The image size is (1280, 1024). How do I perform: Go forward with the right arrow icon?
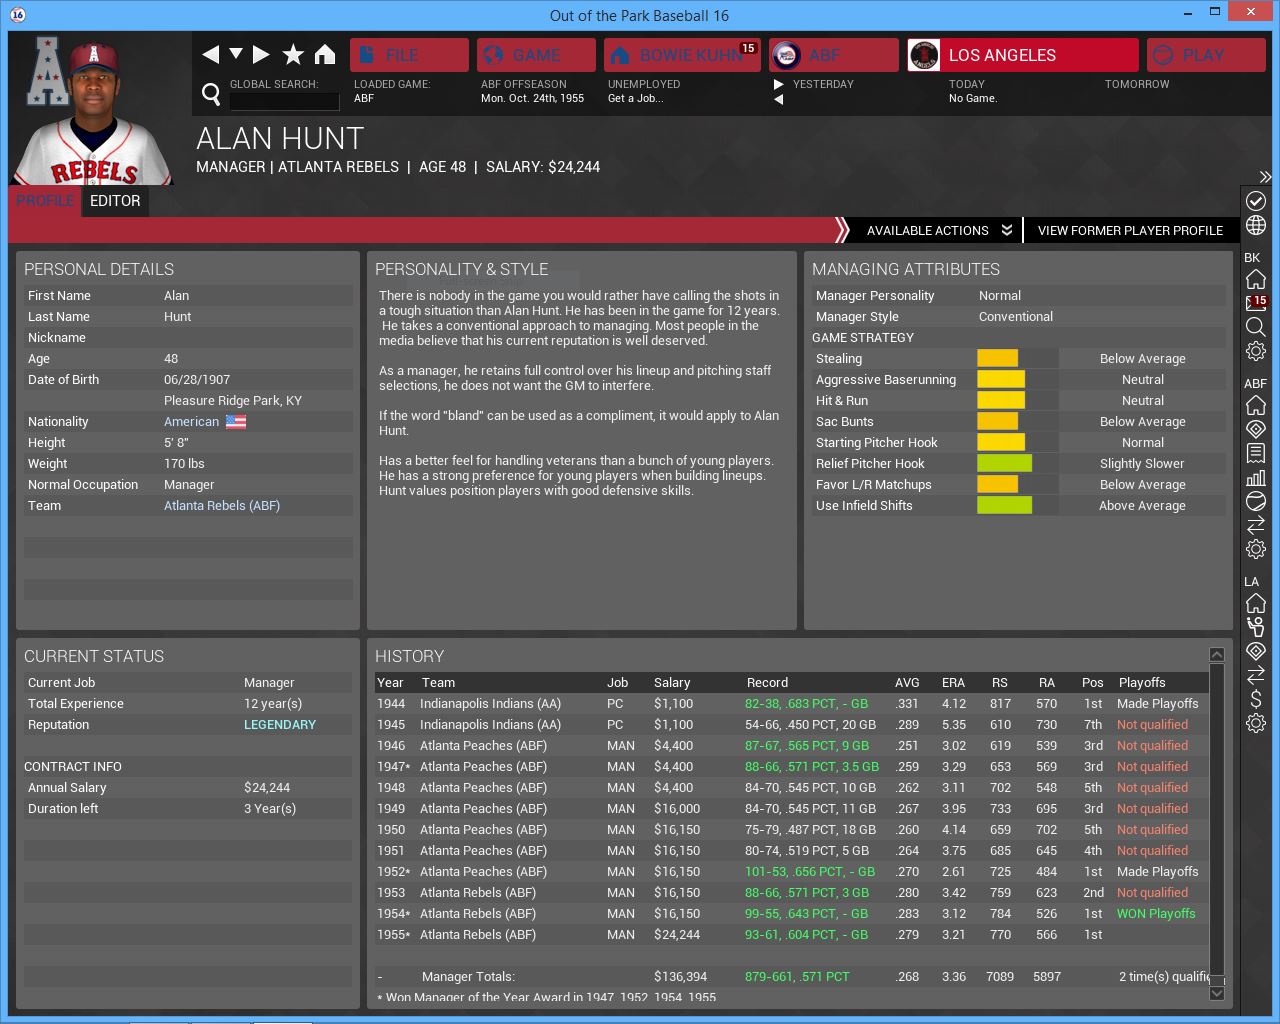click(261, 54)
